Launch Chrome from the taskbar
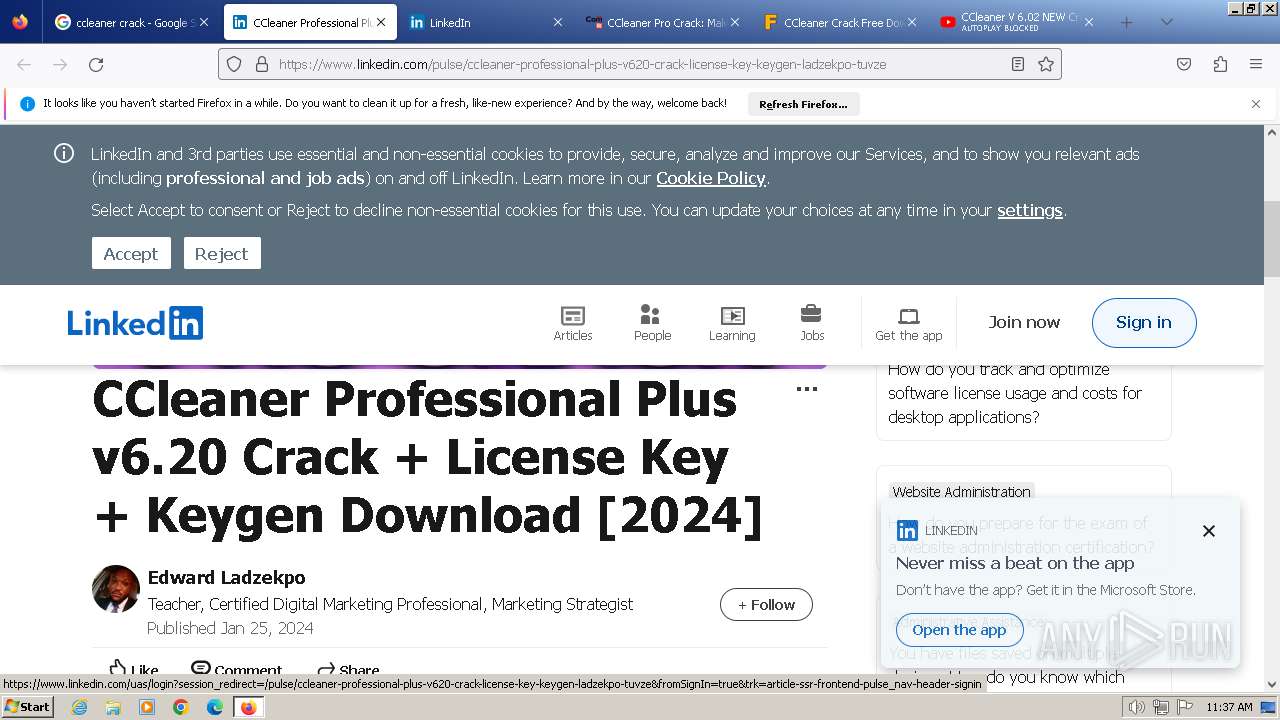1280x720 pixels. point(181,707)
